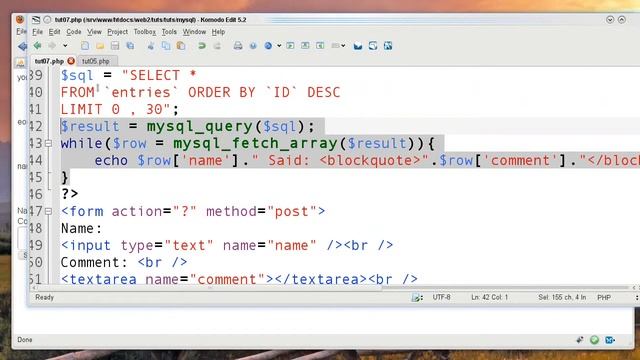Shade the Komodo window with down-chevron button
This screenshot has width=640, height=360.
pyautogui.click(x=610, y=20)
